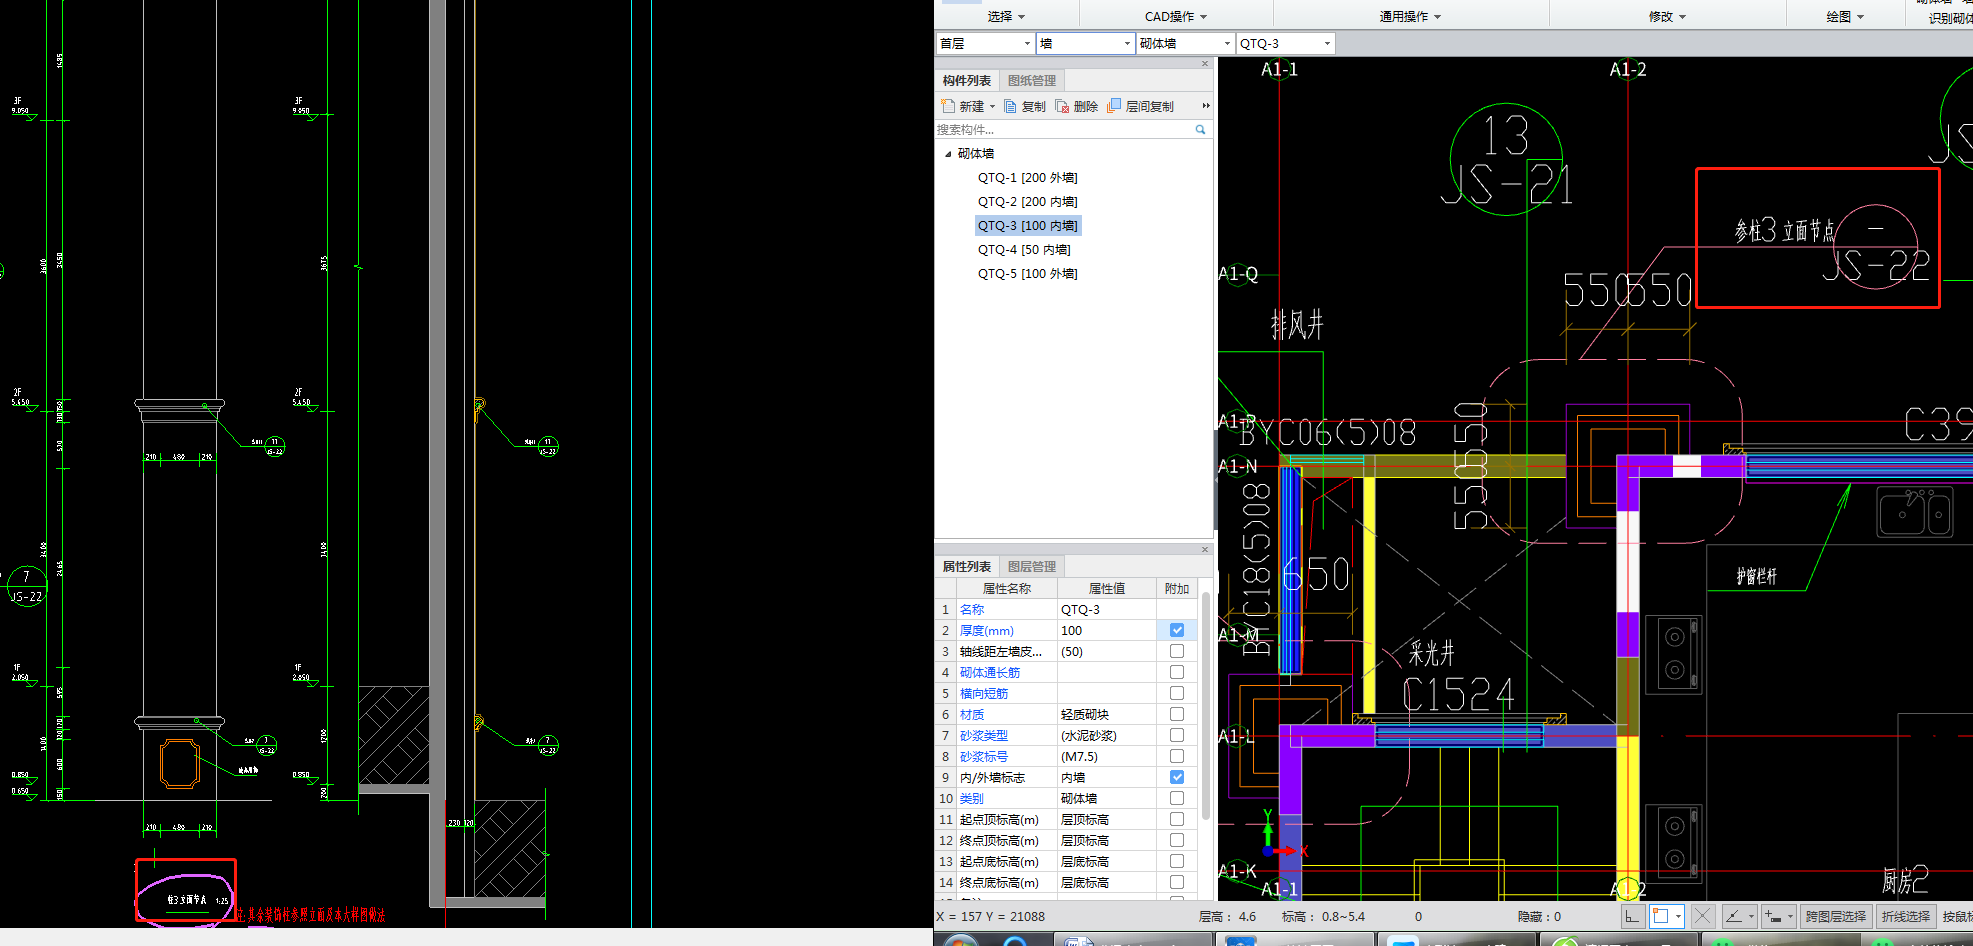This screenshot has width=1973, height=946.
Task: Click the 折线选择 button
Action: 1905,916
